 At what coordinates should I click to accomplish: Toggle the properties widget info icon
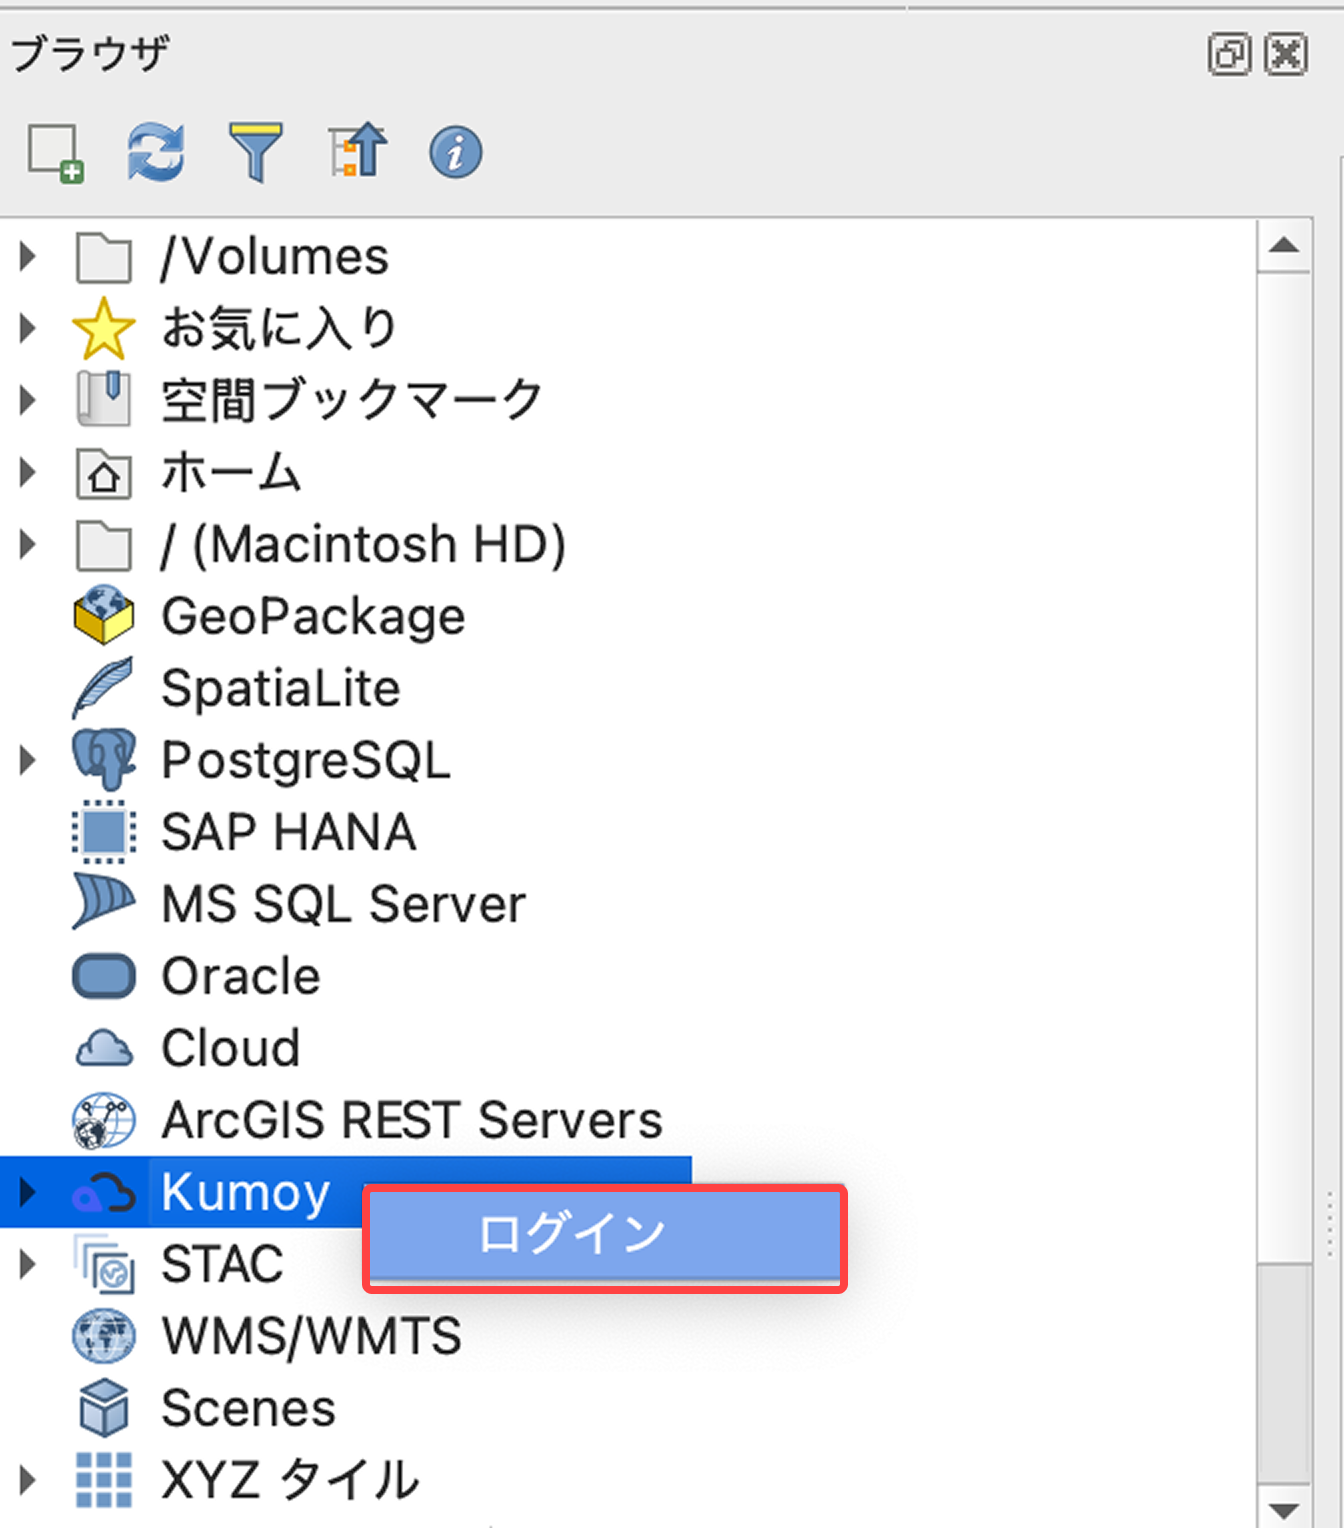click(455, 152)
